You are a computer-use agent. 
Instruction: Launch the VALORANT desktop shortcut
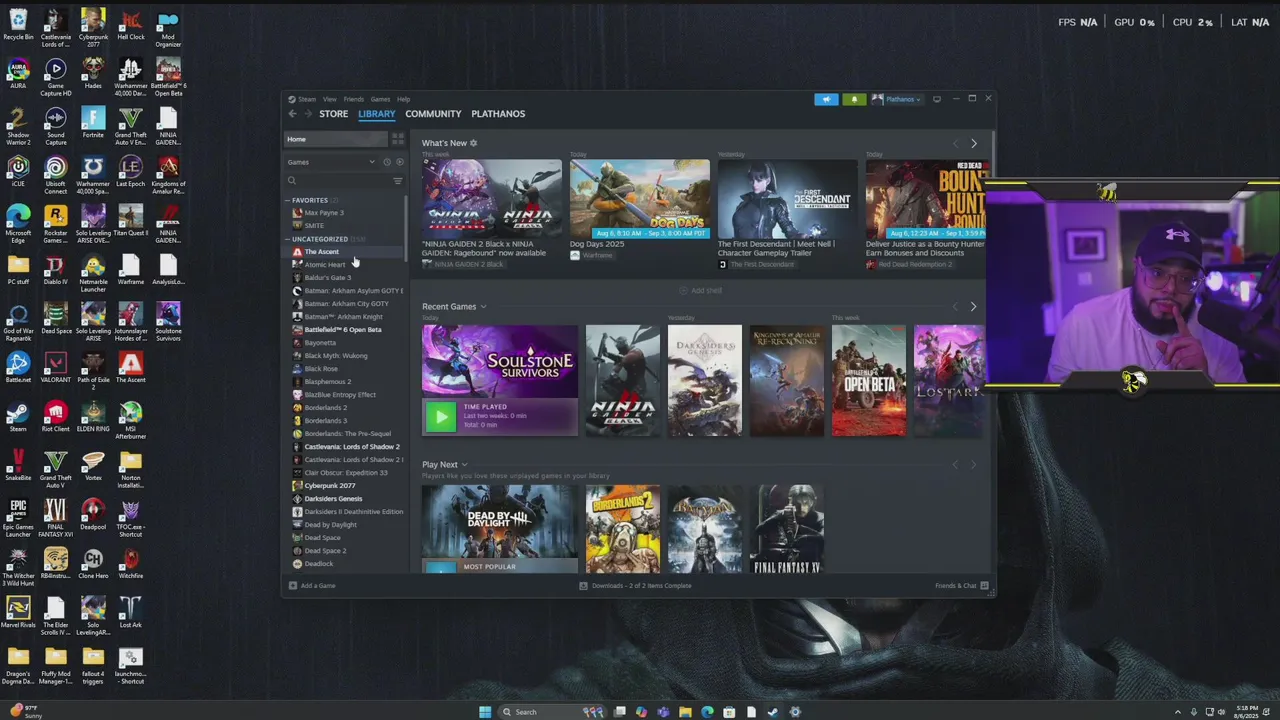(56, 369)
